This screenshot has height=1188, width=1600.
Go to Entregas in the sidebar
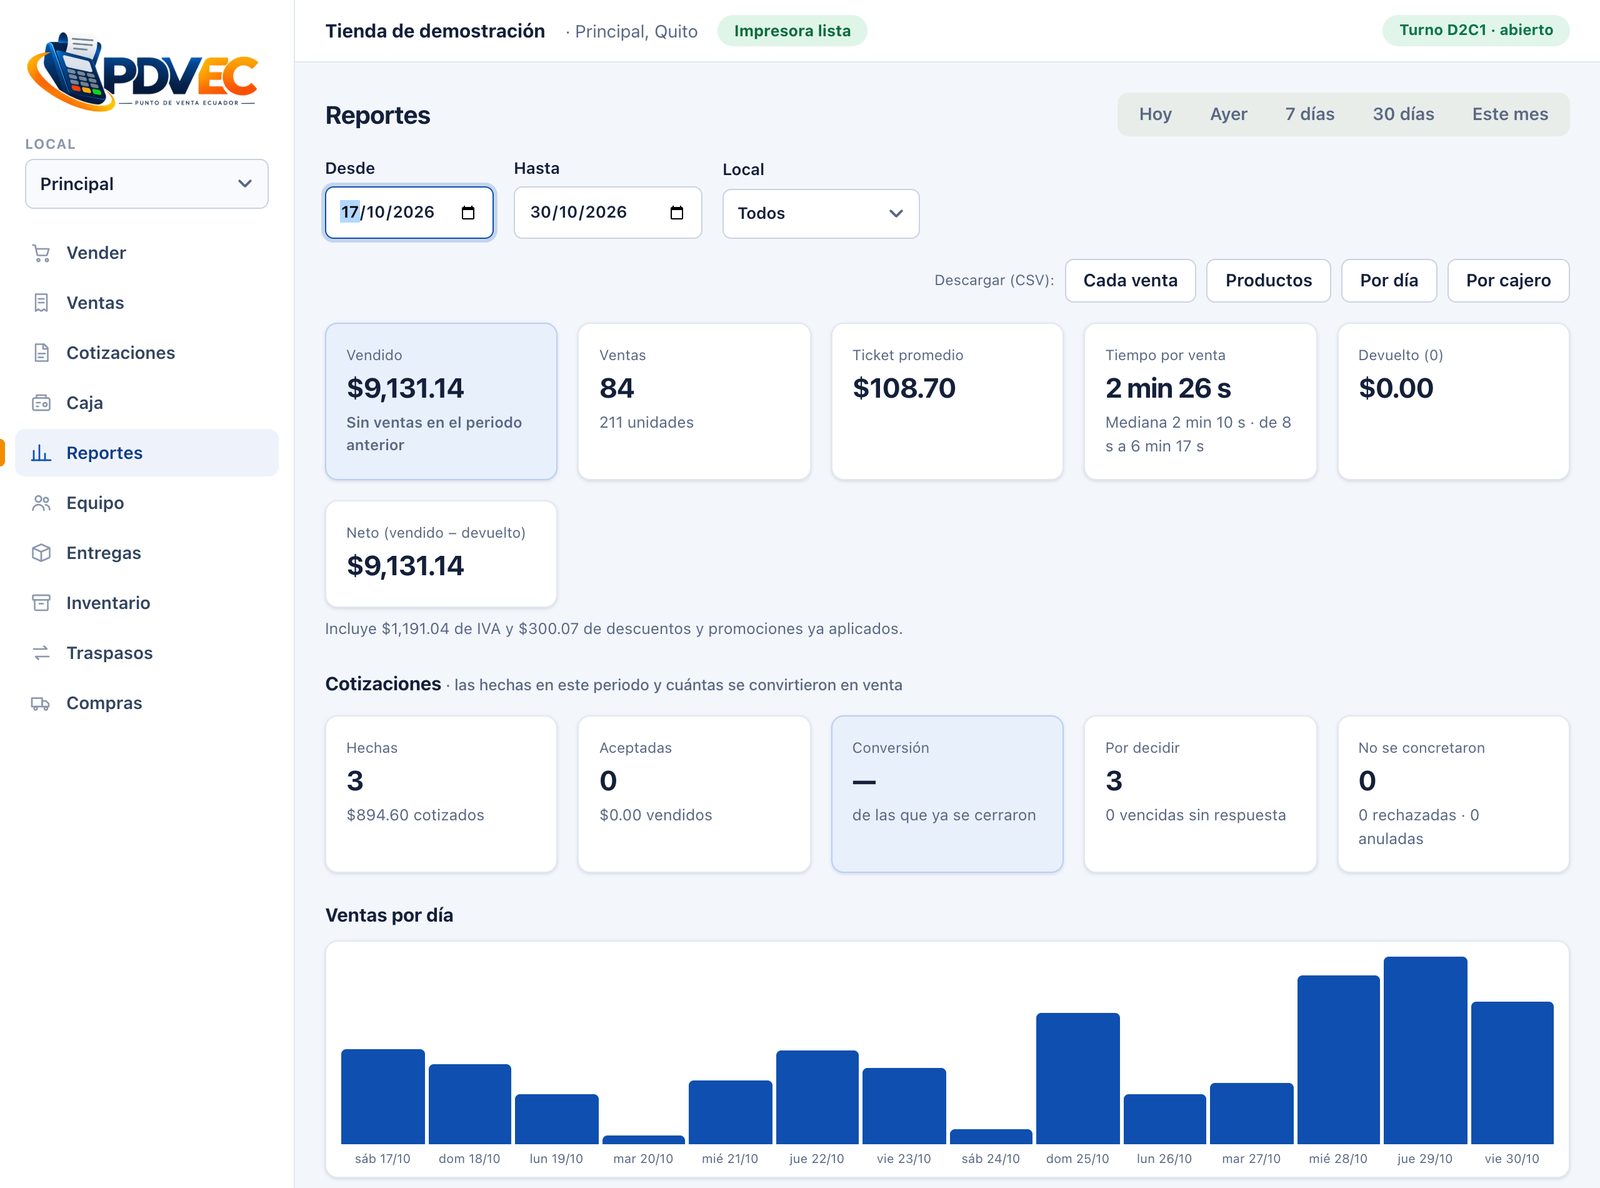click(147, 553)
